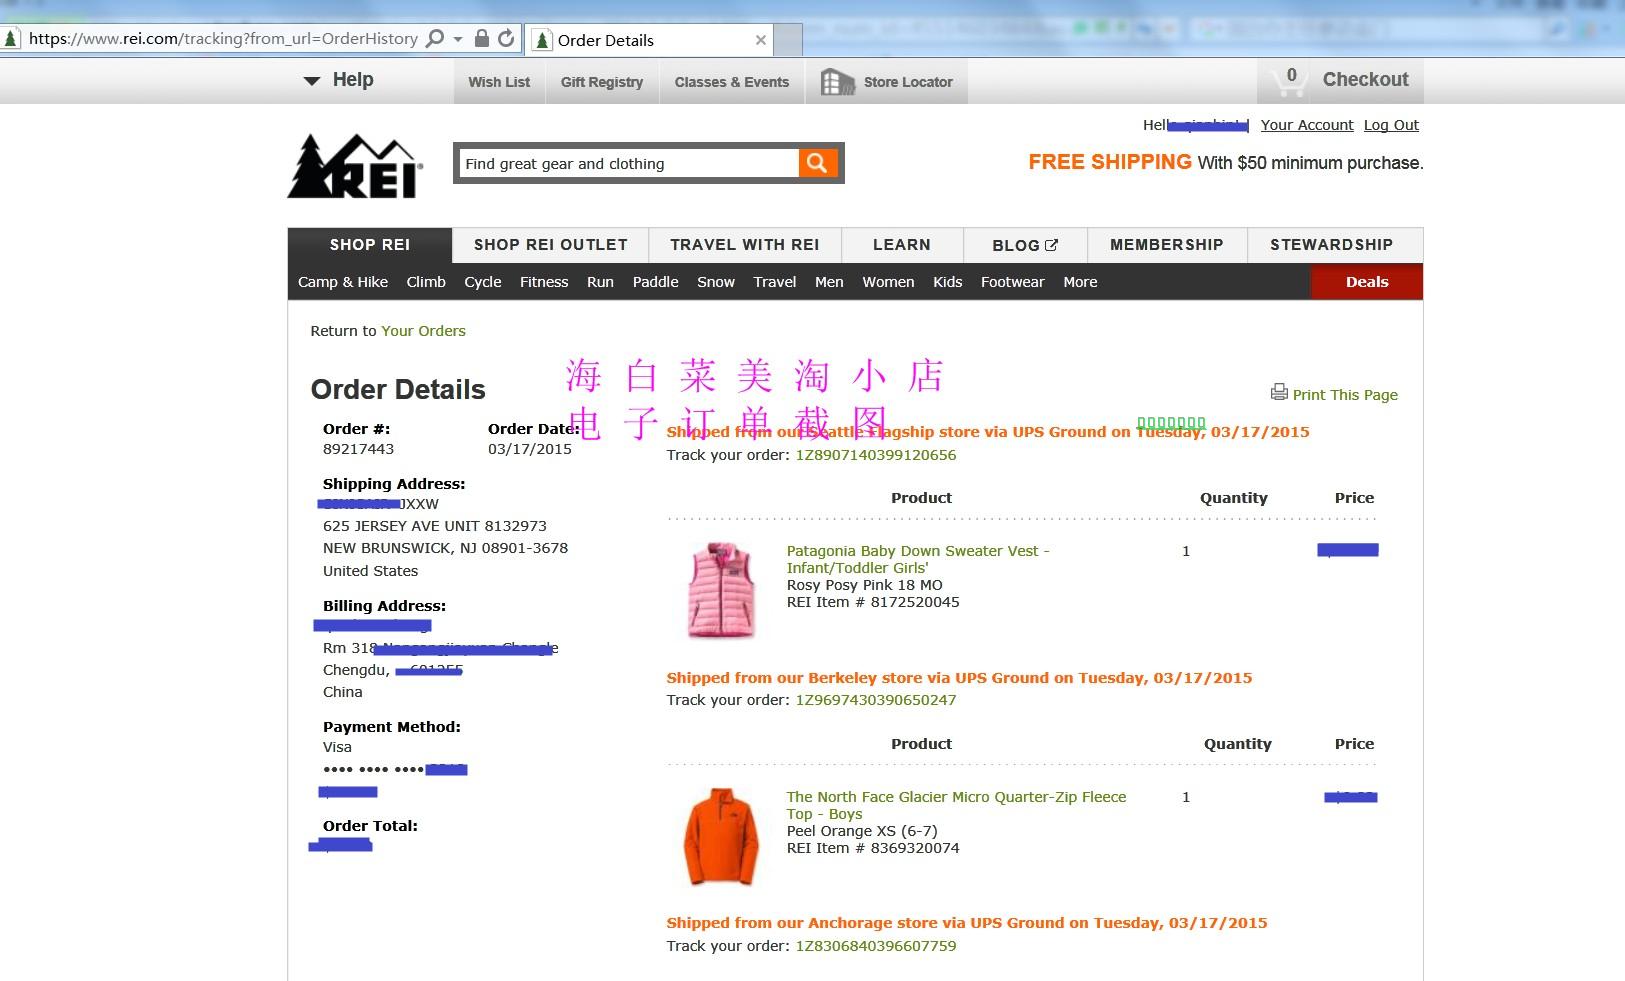This screenshot has width=1625, height=981.
Task: Open the Camp & Hike category
Action: click(343, 282)
